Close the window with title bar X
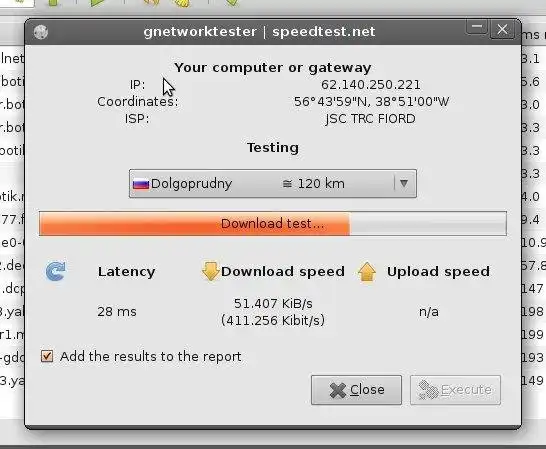 pyautogui.click(x=502, y=30)
